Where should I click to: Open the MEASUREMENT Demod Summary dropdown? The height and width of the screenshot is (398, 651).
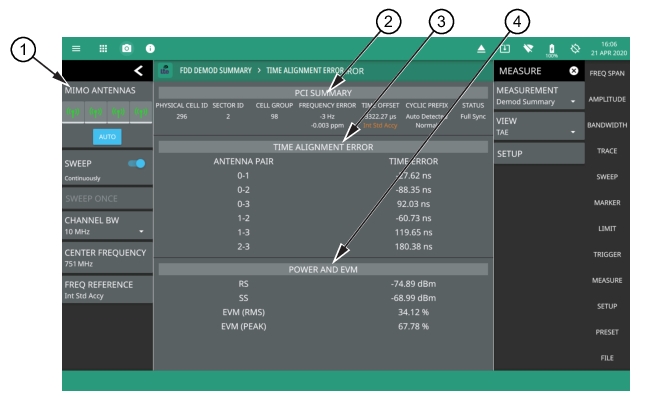click(539, 96)
